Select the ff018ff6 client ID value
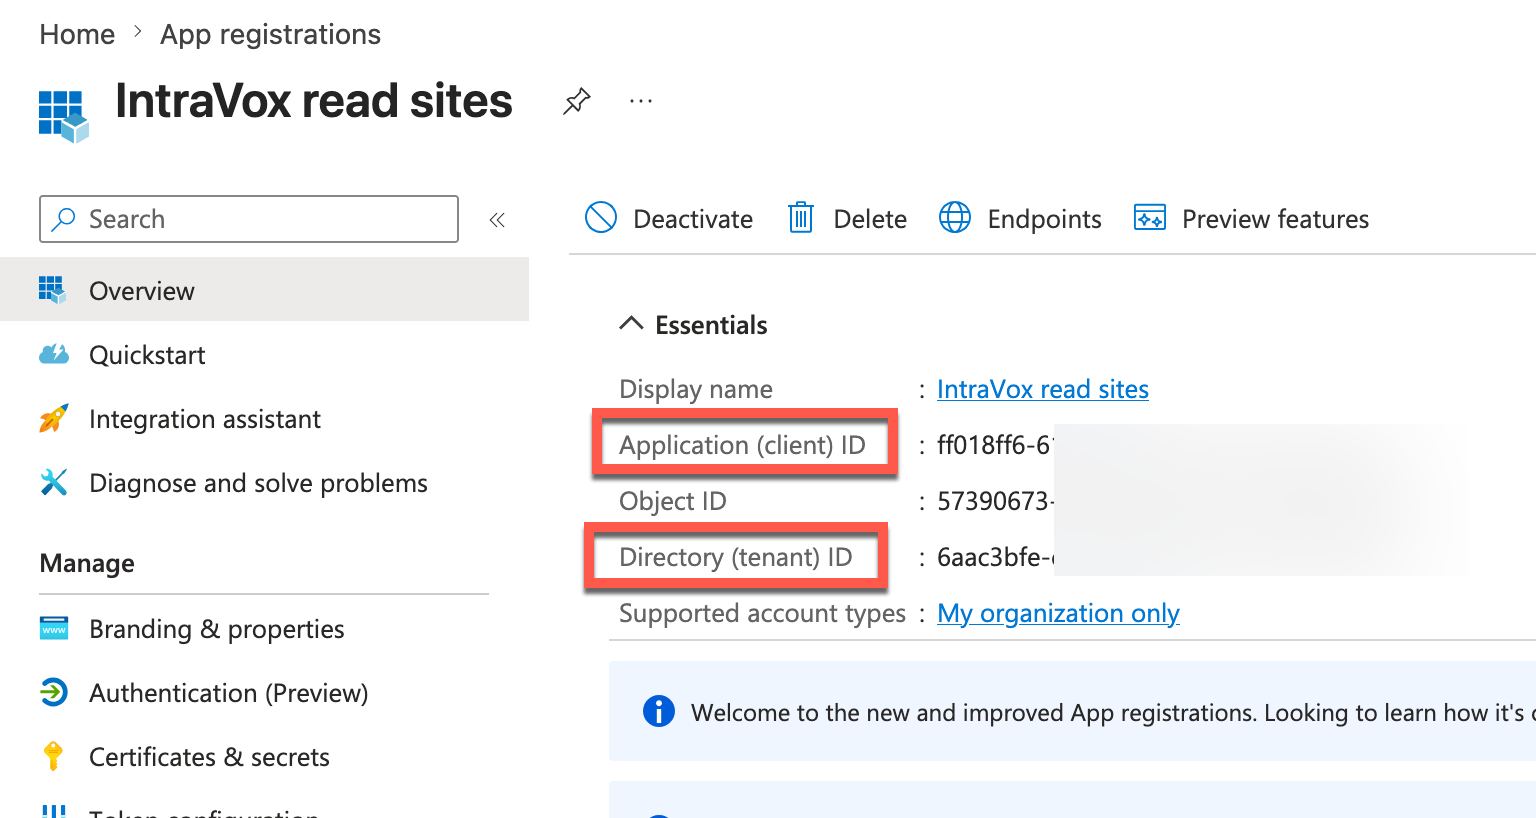1536x818 pixels. 995,445
